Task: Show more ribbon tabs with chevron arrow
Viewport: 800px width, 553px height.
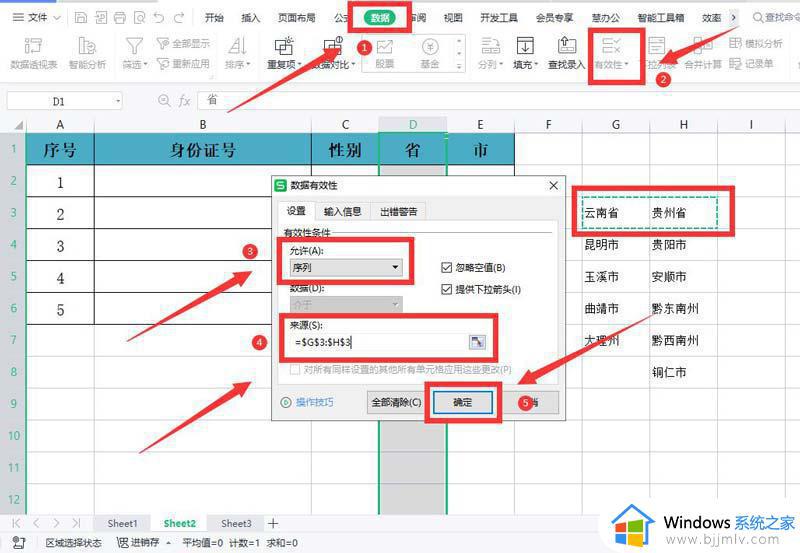Action: (x=734, y=18)
